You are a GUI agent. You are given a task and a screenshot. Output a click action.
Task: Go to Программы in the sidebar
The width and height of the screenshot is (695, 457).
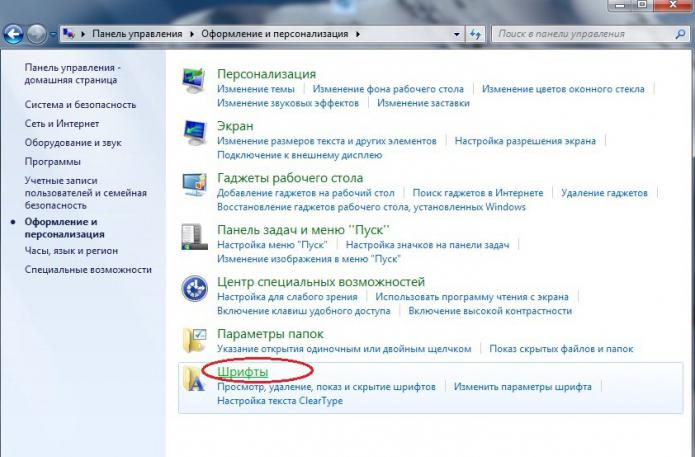[x=53, y=162]
